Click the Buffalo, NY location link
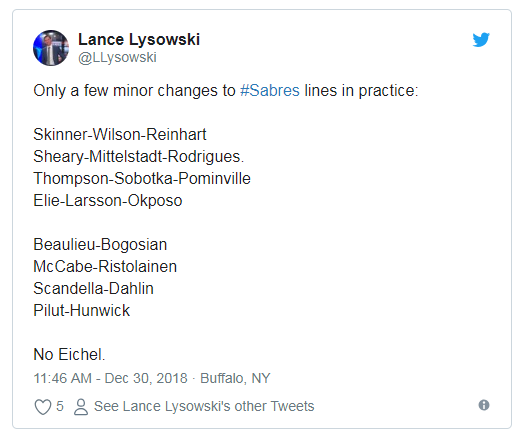Image resolution: width=526 pixels, height=441 pixels. click(x=235, y=378)
